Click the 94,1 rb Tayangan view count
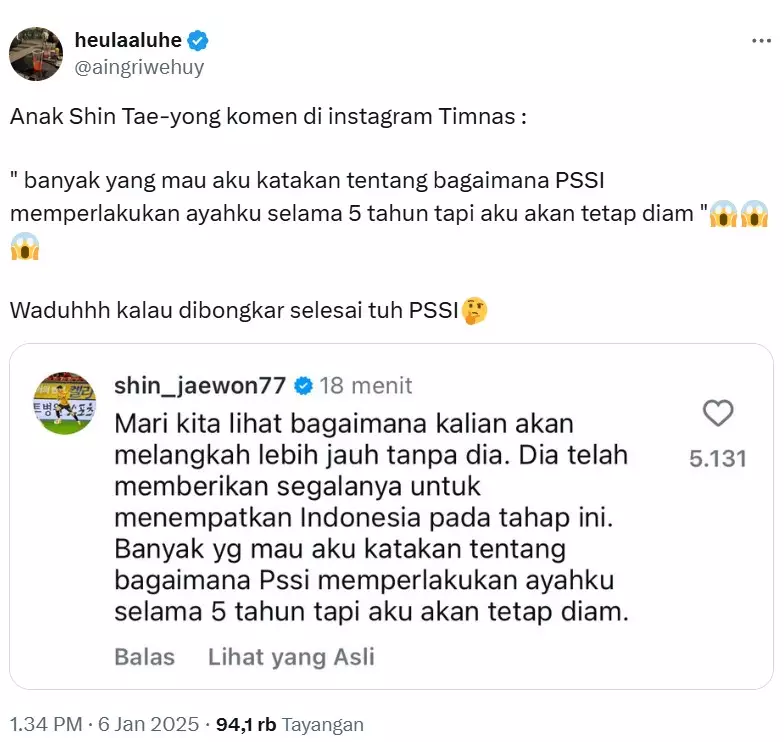Viewport: 784px width, 742px height. tap(290, 724)
